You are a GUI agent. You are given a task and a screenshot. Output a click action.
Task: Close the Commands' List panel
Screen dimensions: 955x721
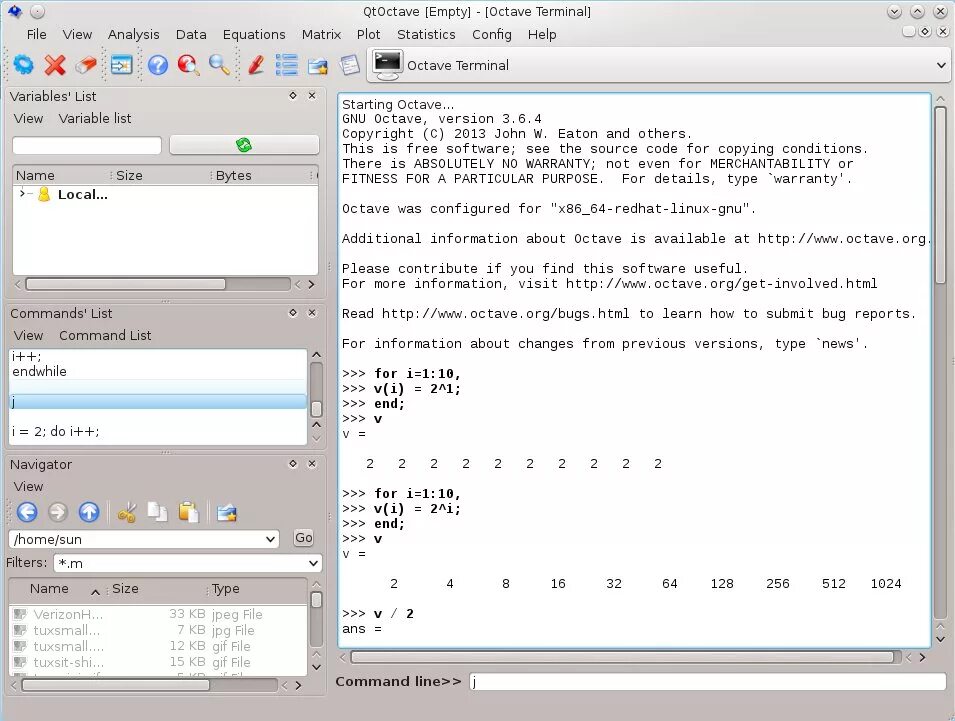(x=312, y=312)
